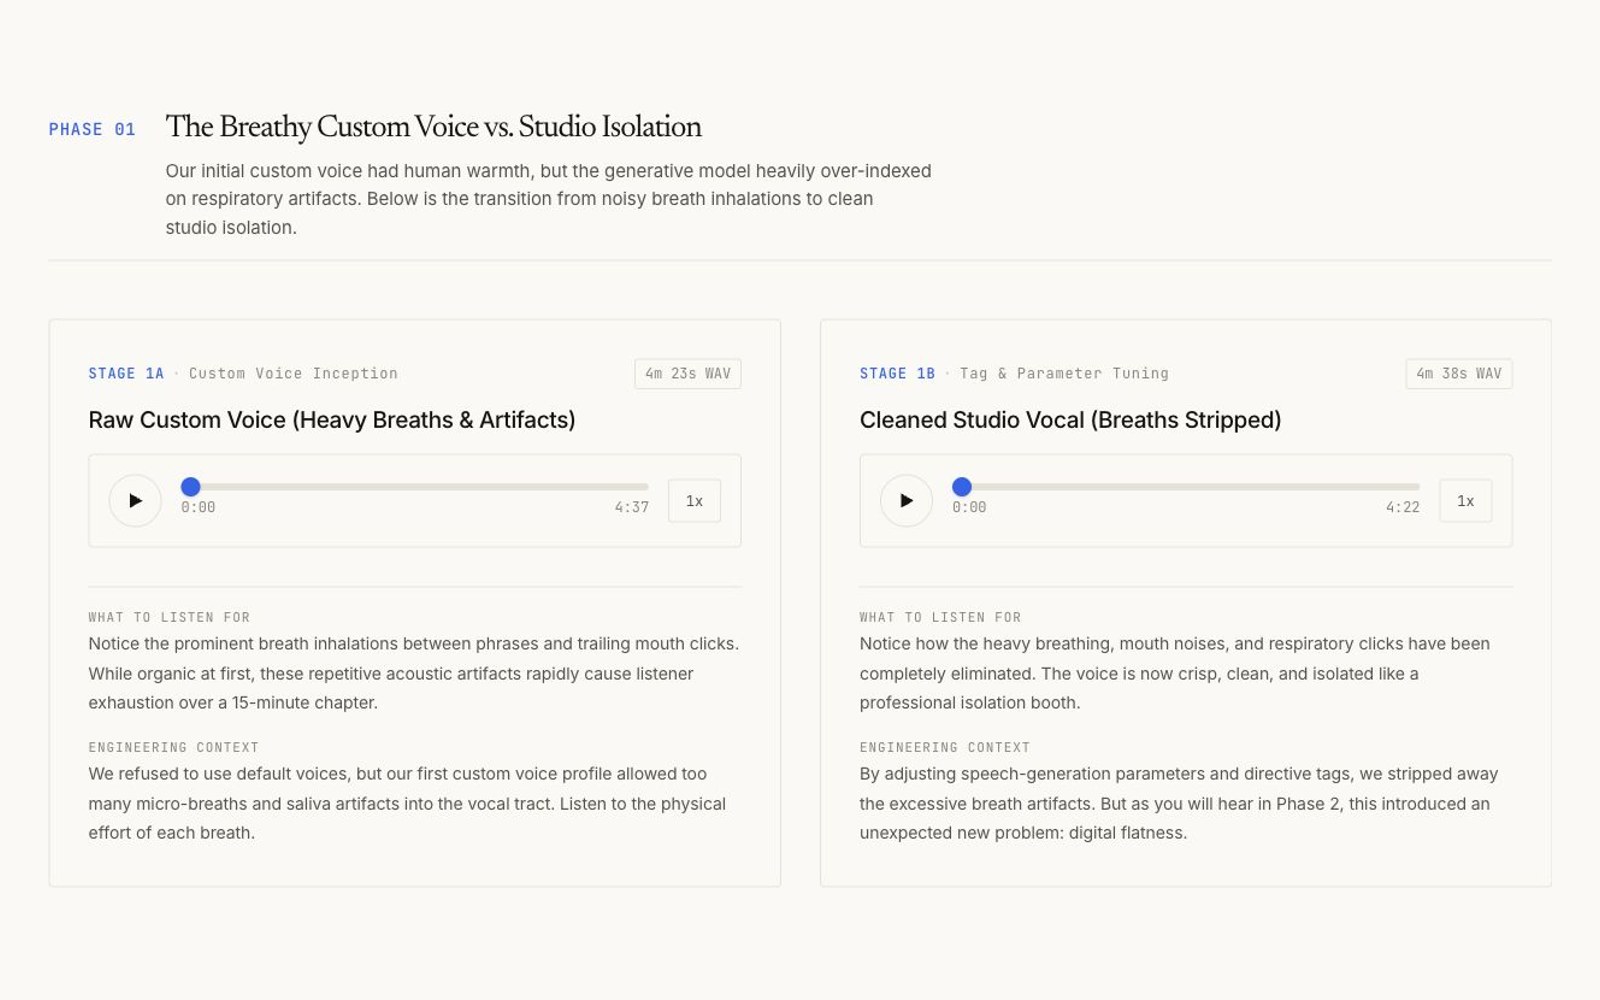Play the Raw Custom Voice audio
This screenshot has width=1600, height=1000.
point(135,501)
